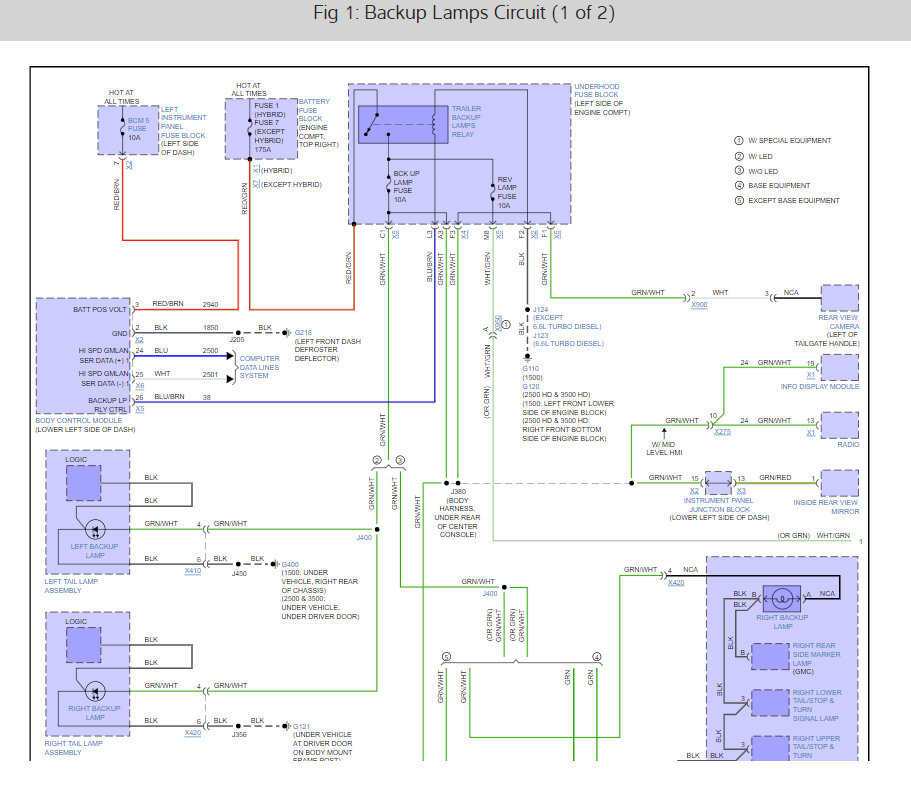Click the G121 ground label
911x786 pixels.
[x=301, y=726]
